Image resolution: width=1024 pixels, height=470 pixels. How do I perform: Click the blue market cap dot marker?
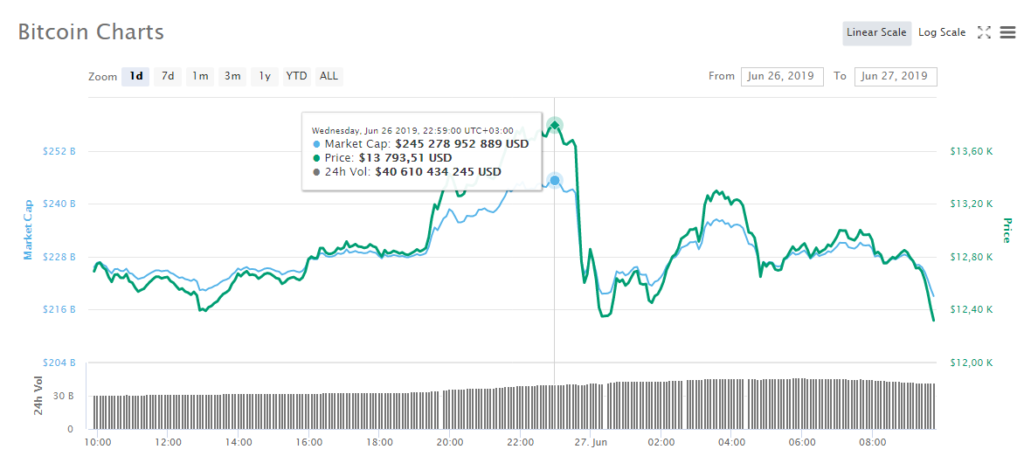pos(554,180)
